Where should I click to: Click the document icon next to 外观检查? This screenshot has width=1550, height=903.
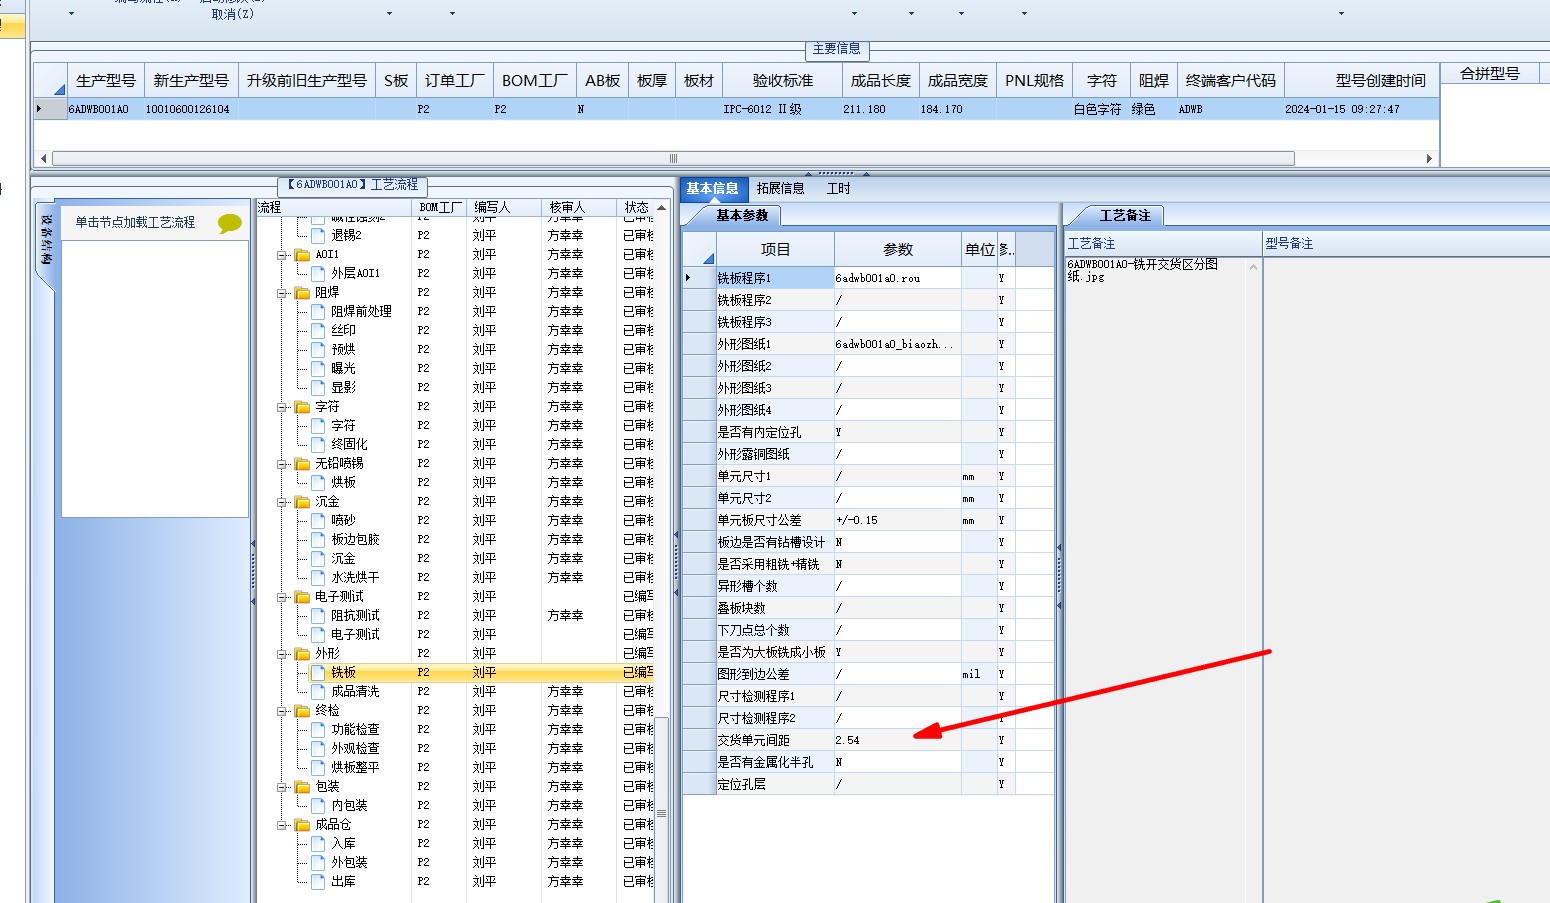pyautogui.click(x=318, y=748)
